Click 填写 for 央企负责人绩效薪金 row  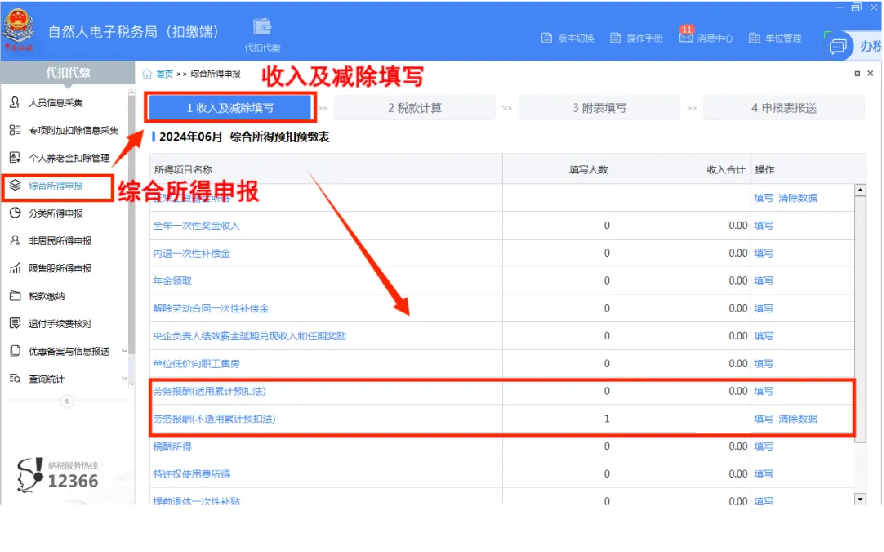tap(763, 335)
